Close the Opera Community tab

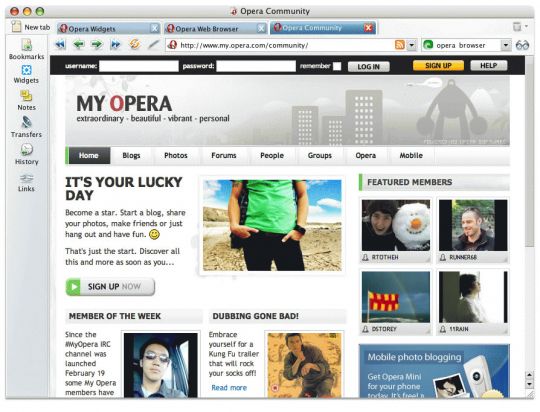[x=368, y=28]
